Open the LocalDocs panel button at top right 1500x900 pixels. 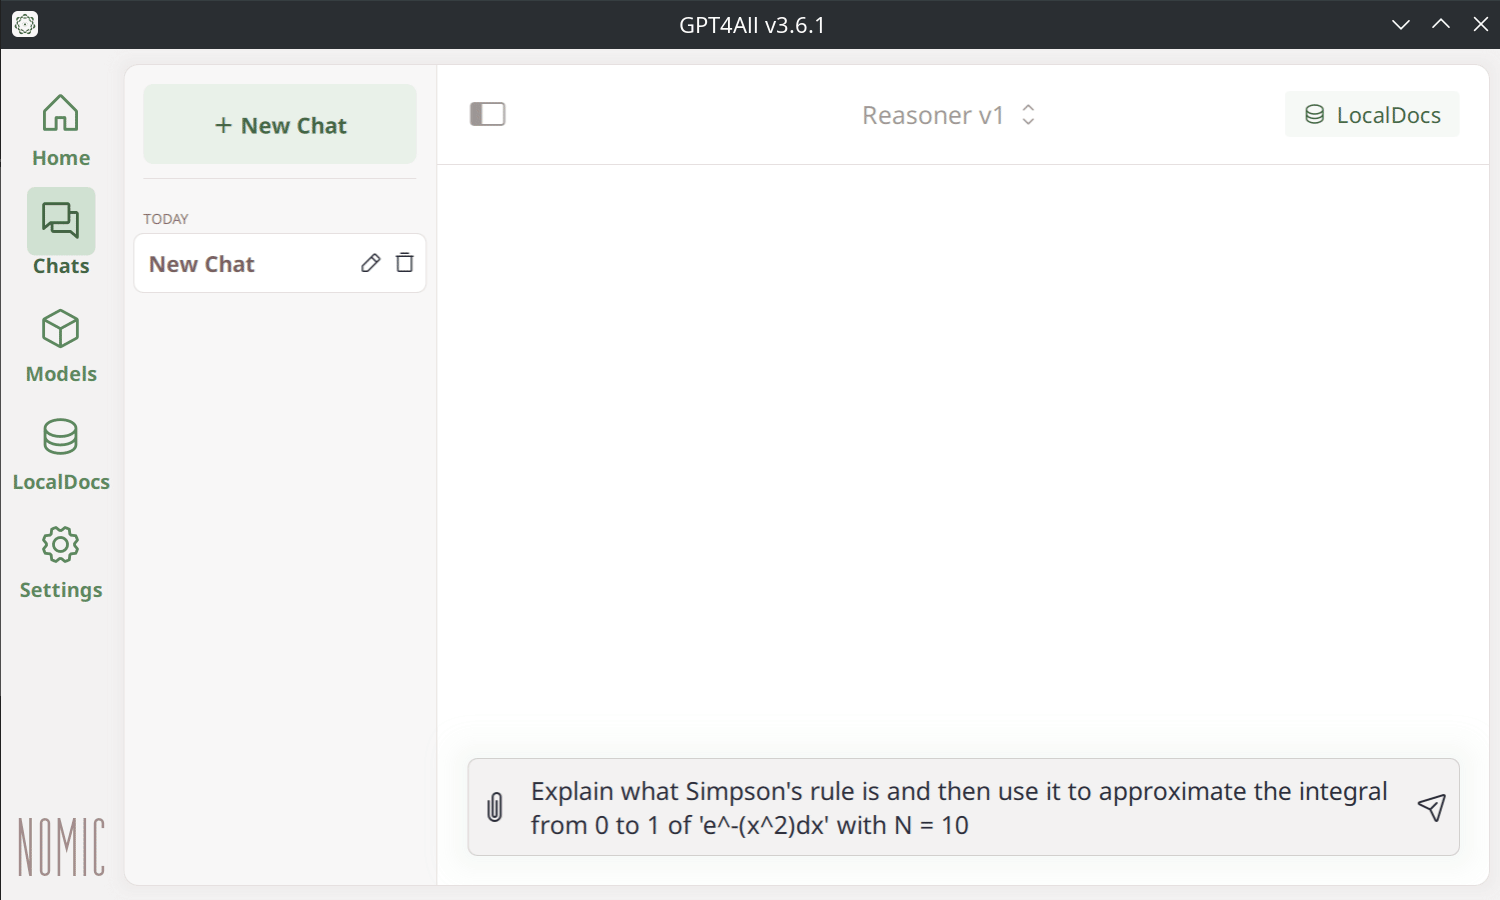[x=1372, y=115]
